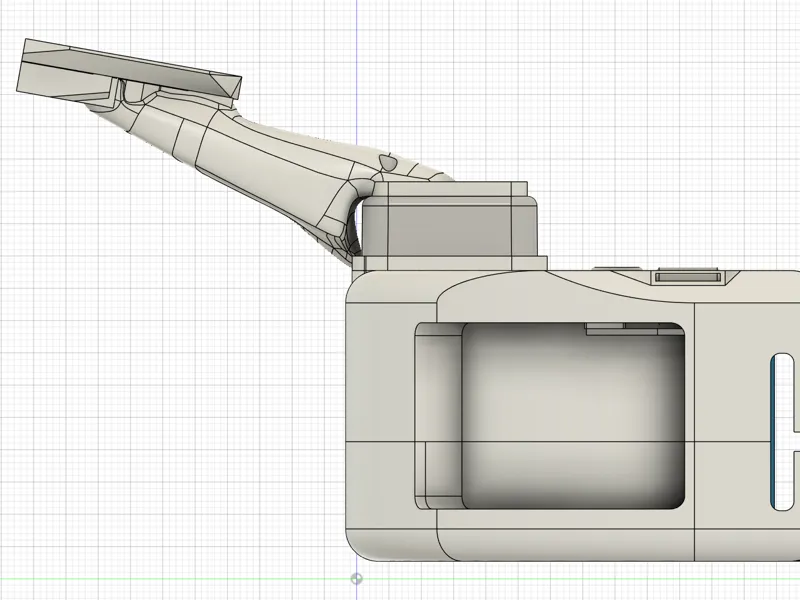Select the horizontal green axis line
This screenshot has height=600, width=800.
click(173, 579)
